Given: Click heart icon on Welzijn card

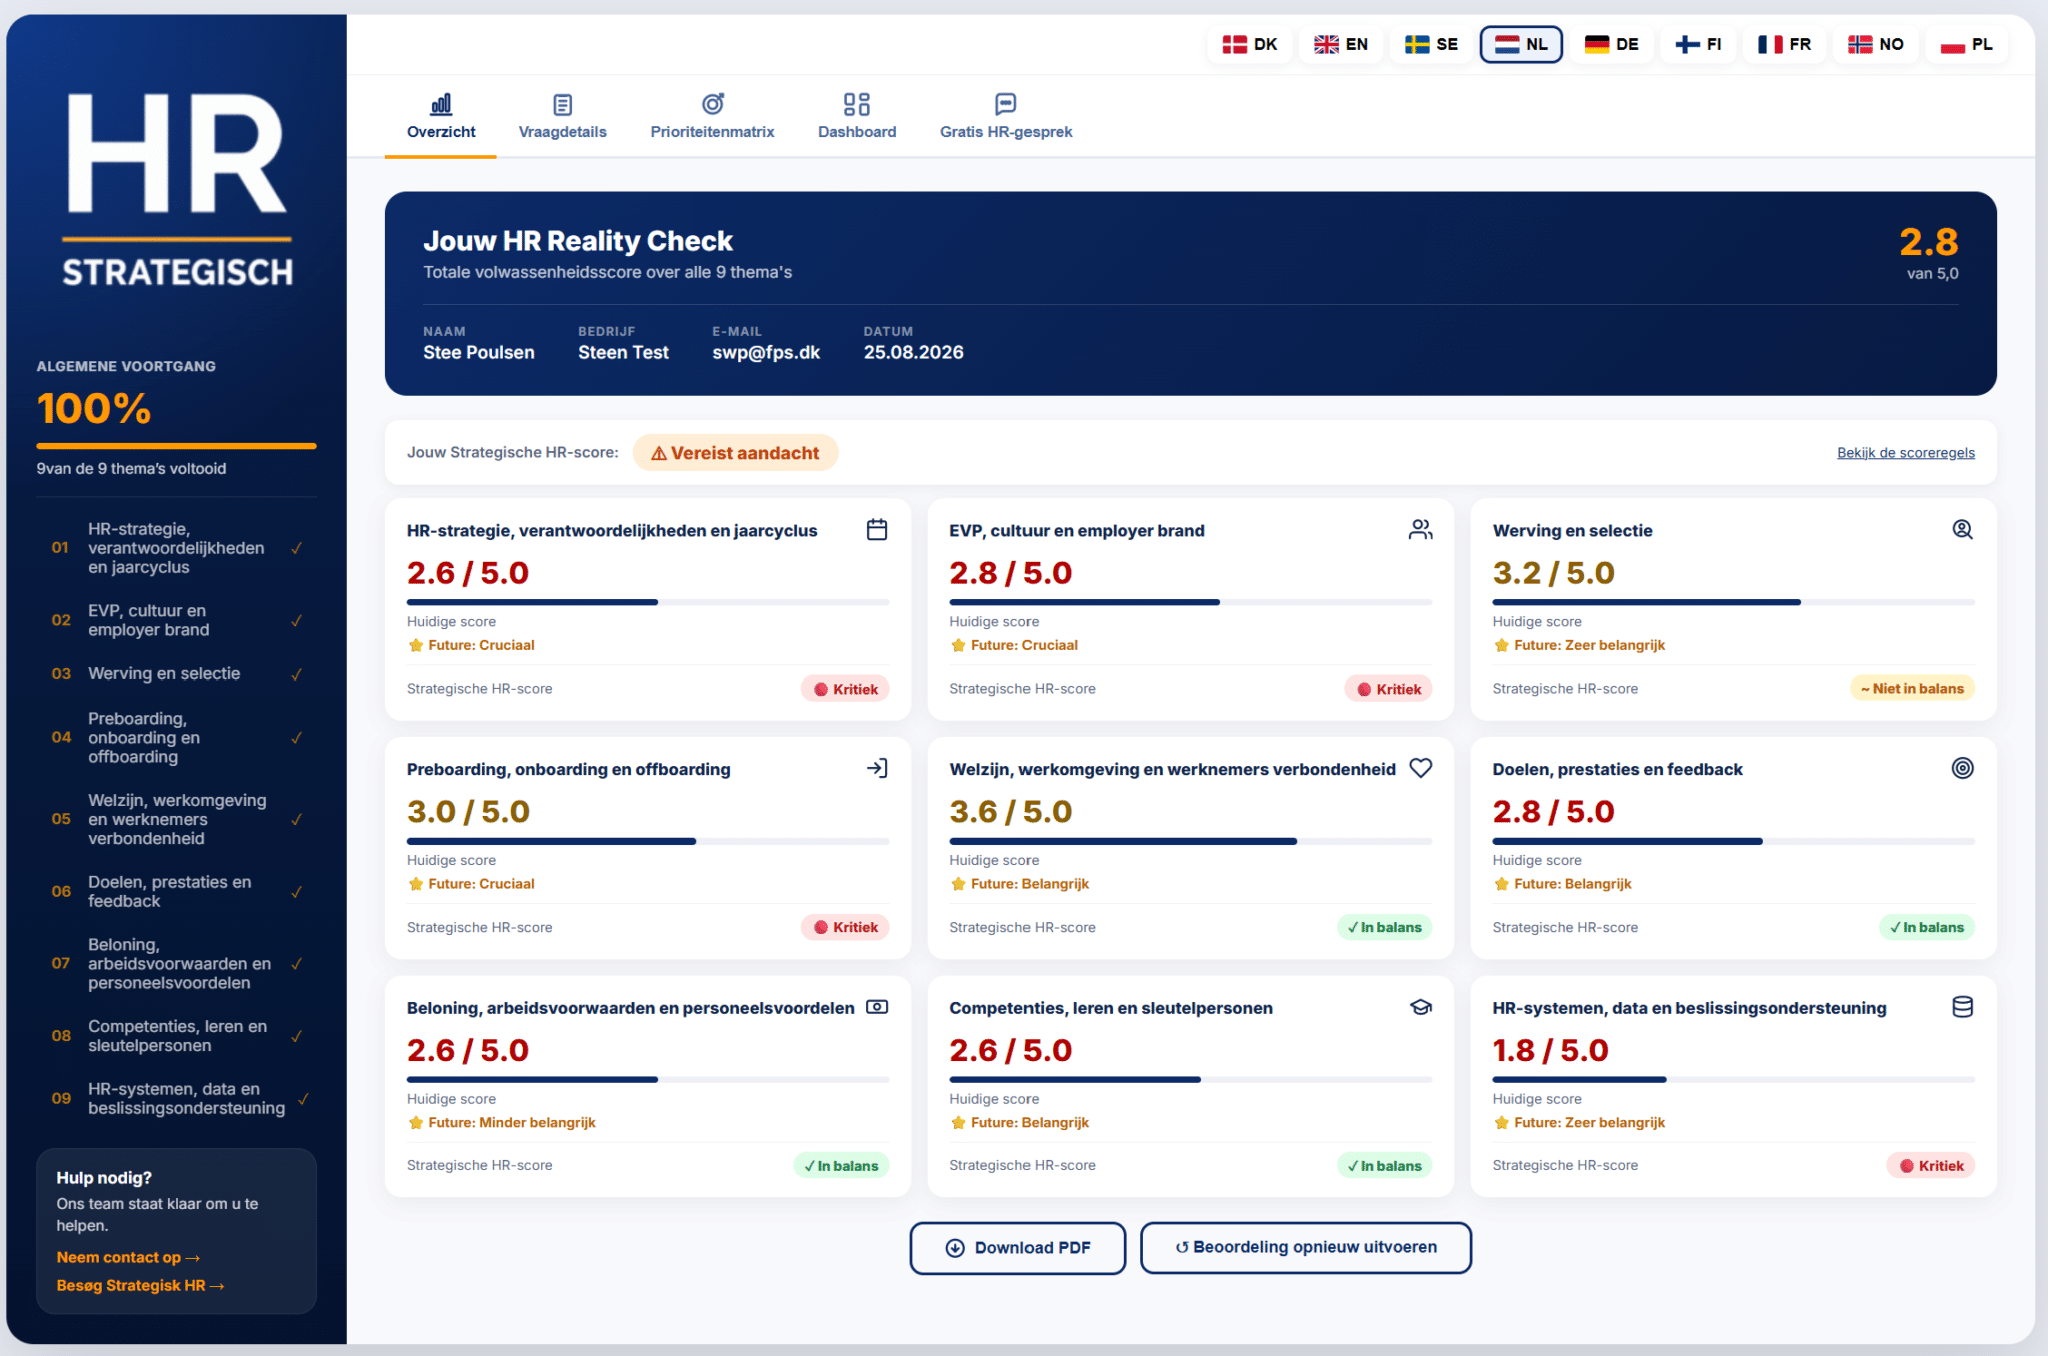Looking at the screenshot, I should tap(1420, 768).
